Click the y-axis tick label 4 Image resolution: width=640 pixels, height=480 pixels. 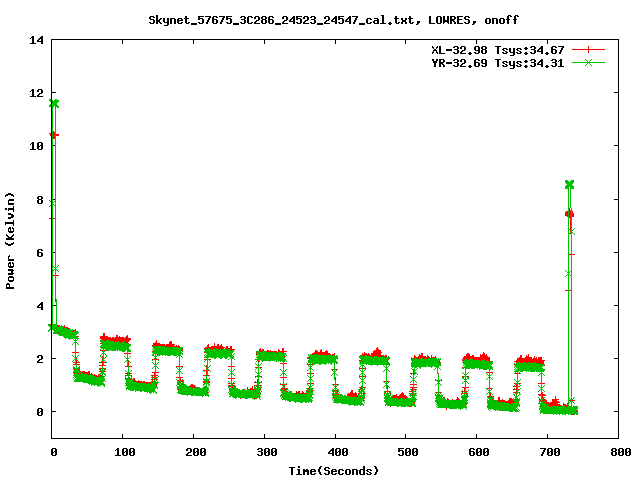click(40, 306)
